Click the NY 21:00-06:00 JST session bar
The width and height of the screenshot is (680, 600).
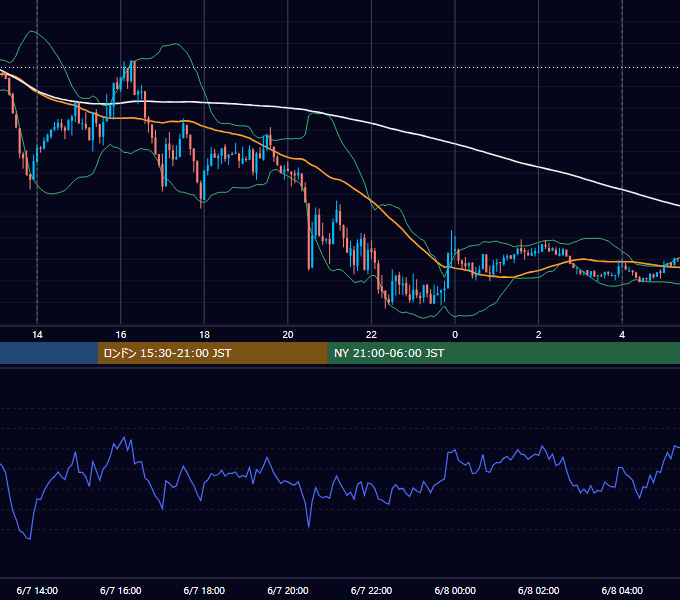click(503, 353)
